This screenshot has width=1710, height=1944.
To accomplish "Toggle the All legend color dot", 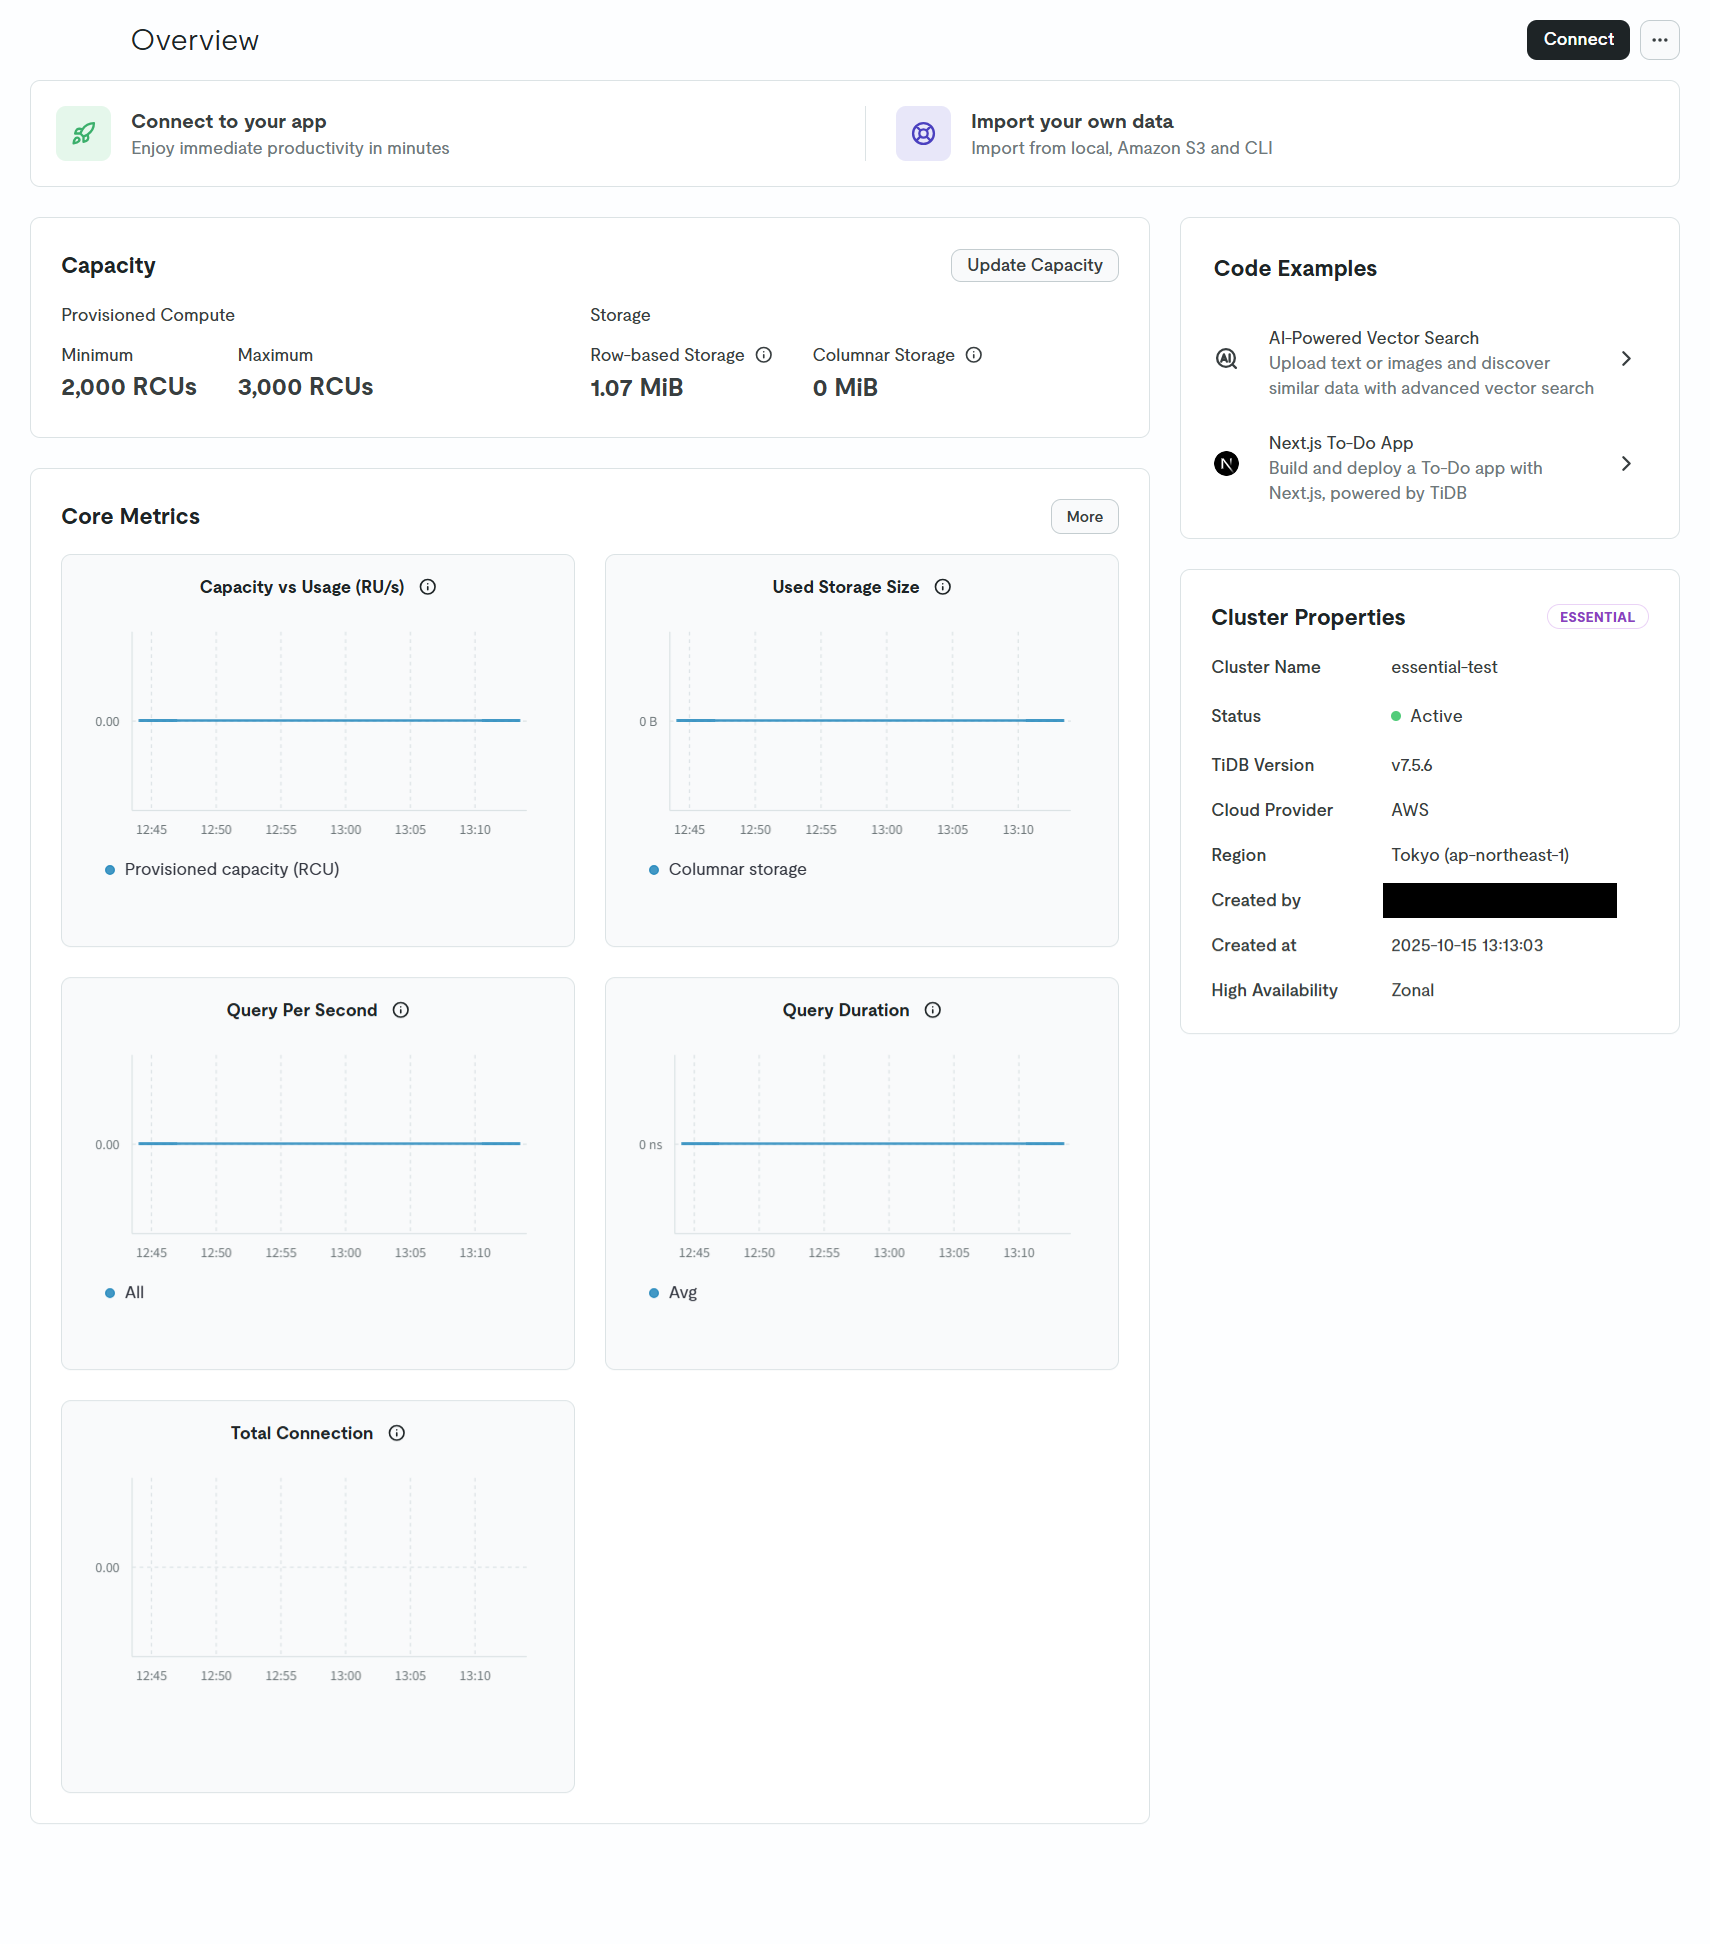I will pos(110,1293).
